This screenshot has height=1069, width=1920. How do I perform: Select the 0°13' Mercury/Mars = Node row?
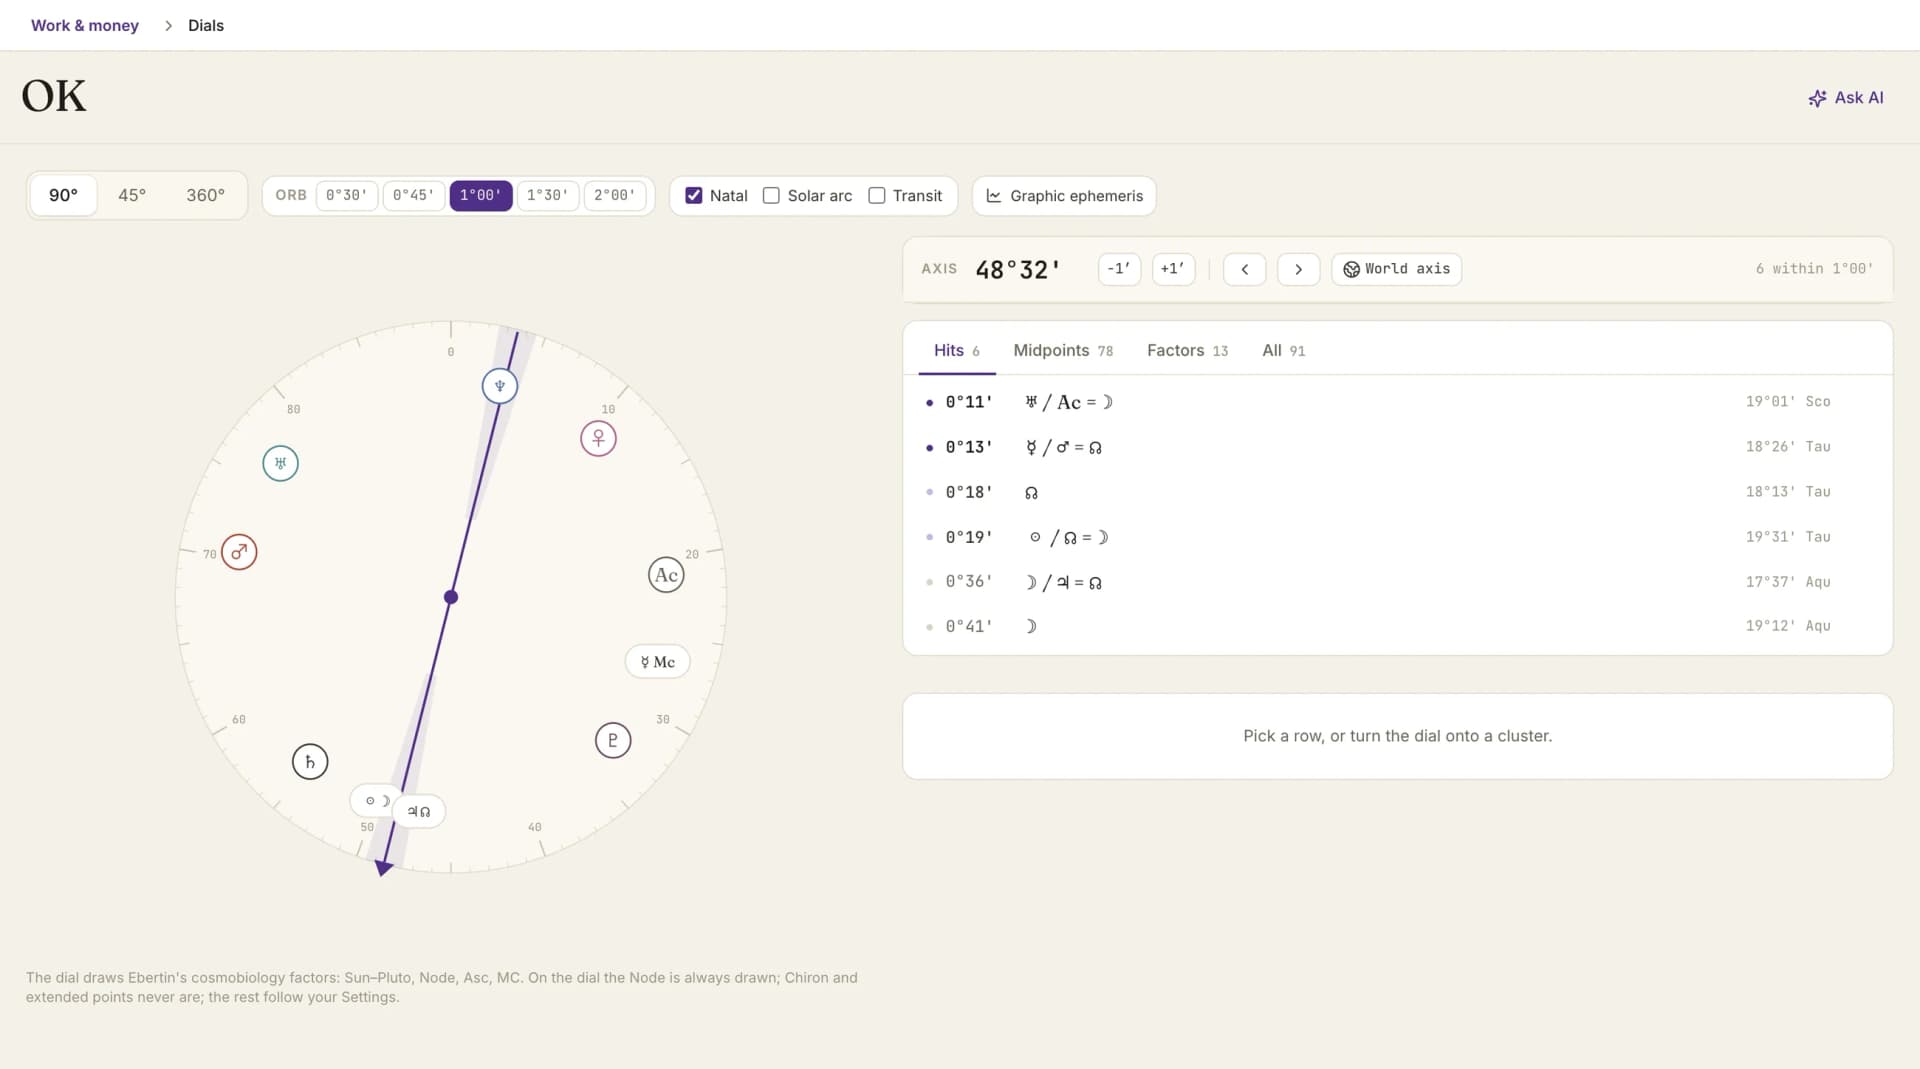coord(1397,447)
